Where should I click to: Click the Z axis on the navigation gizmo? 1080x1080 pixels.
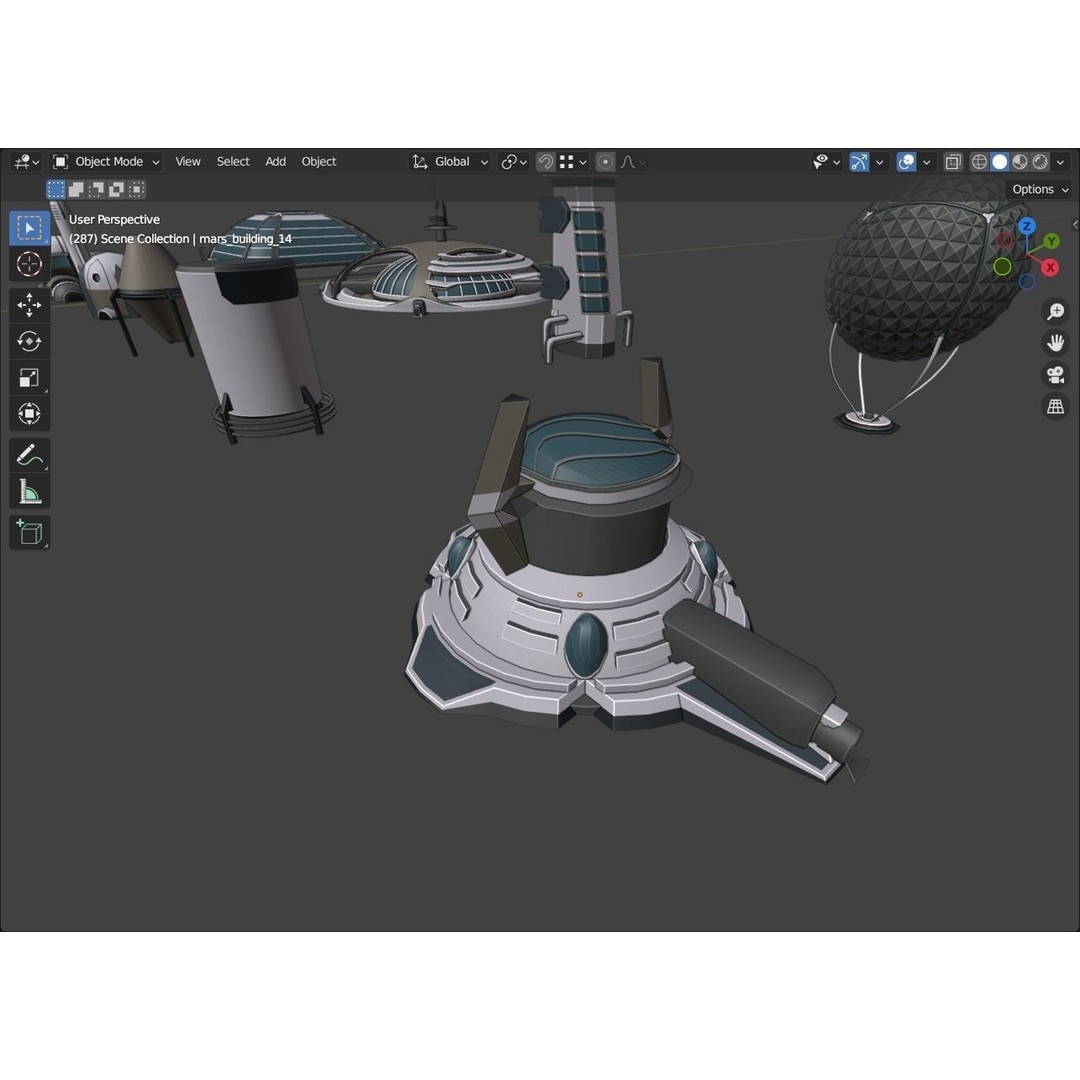(x=1027, y=227)
